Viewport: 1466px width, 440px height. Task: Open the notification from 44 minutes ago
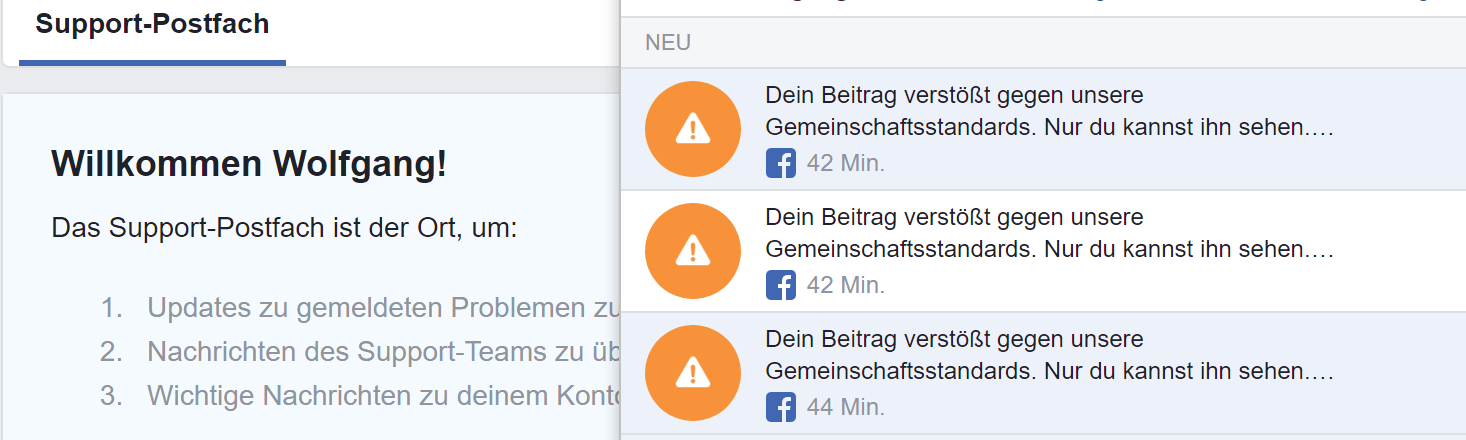[1043, 373]
